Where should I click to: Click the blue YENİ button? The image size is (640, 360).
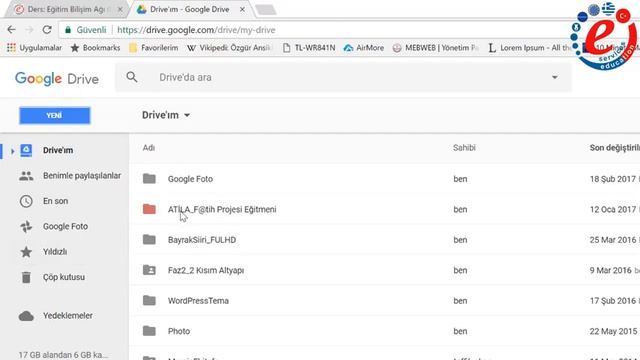[55, 116]
